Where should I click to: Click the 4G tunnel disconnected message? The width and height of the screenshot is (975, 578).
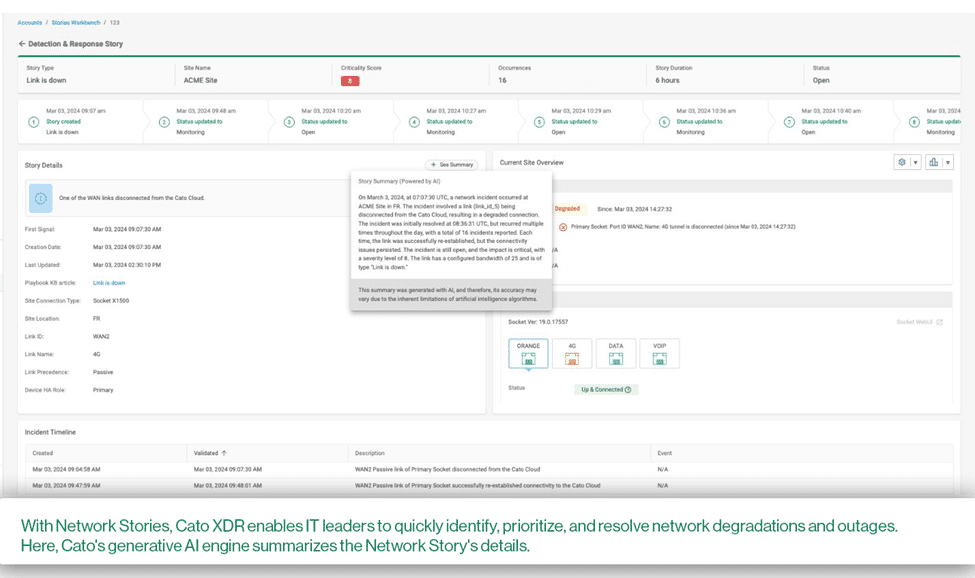(x=683, y=227)
